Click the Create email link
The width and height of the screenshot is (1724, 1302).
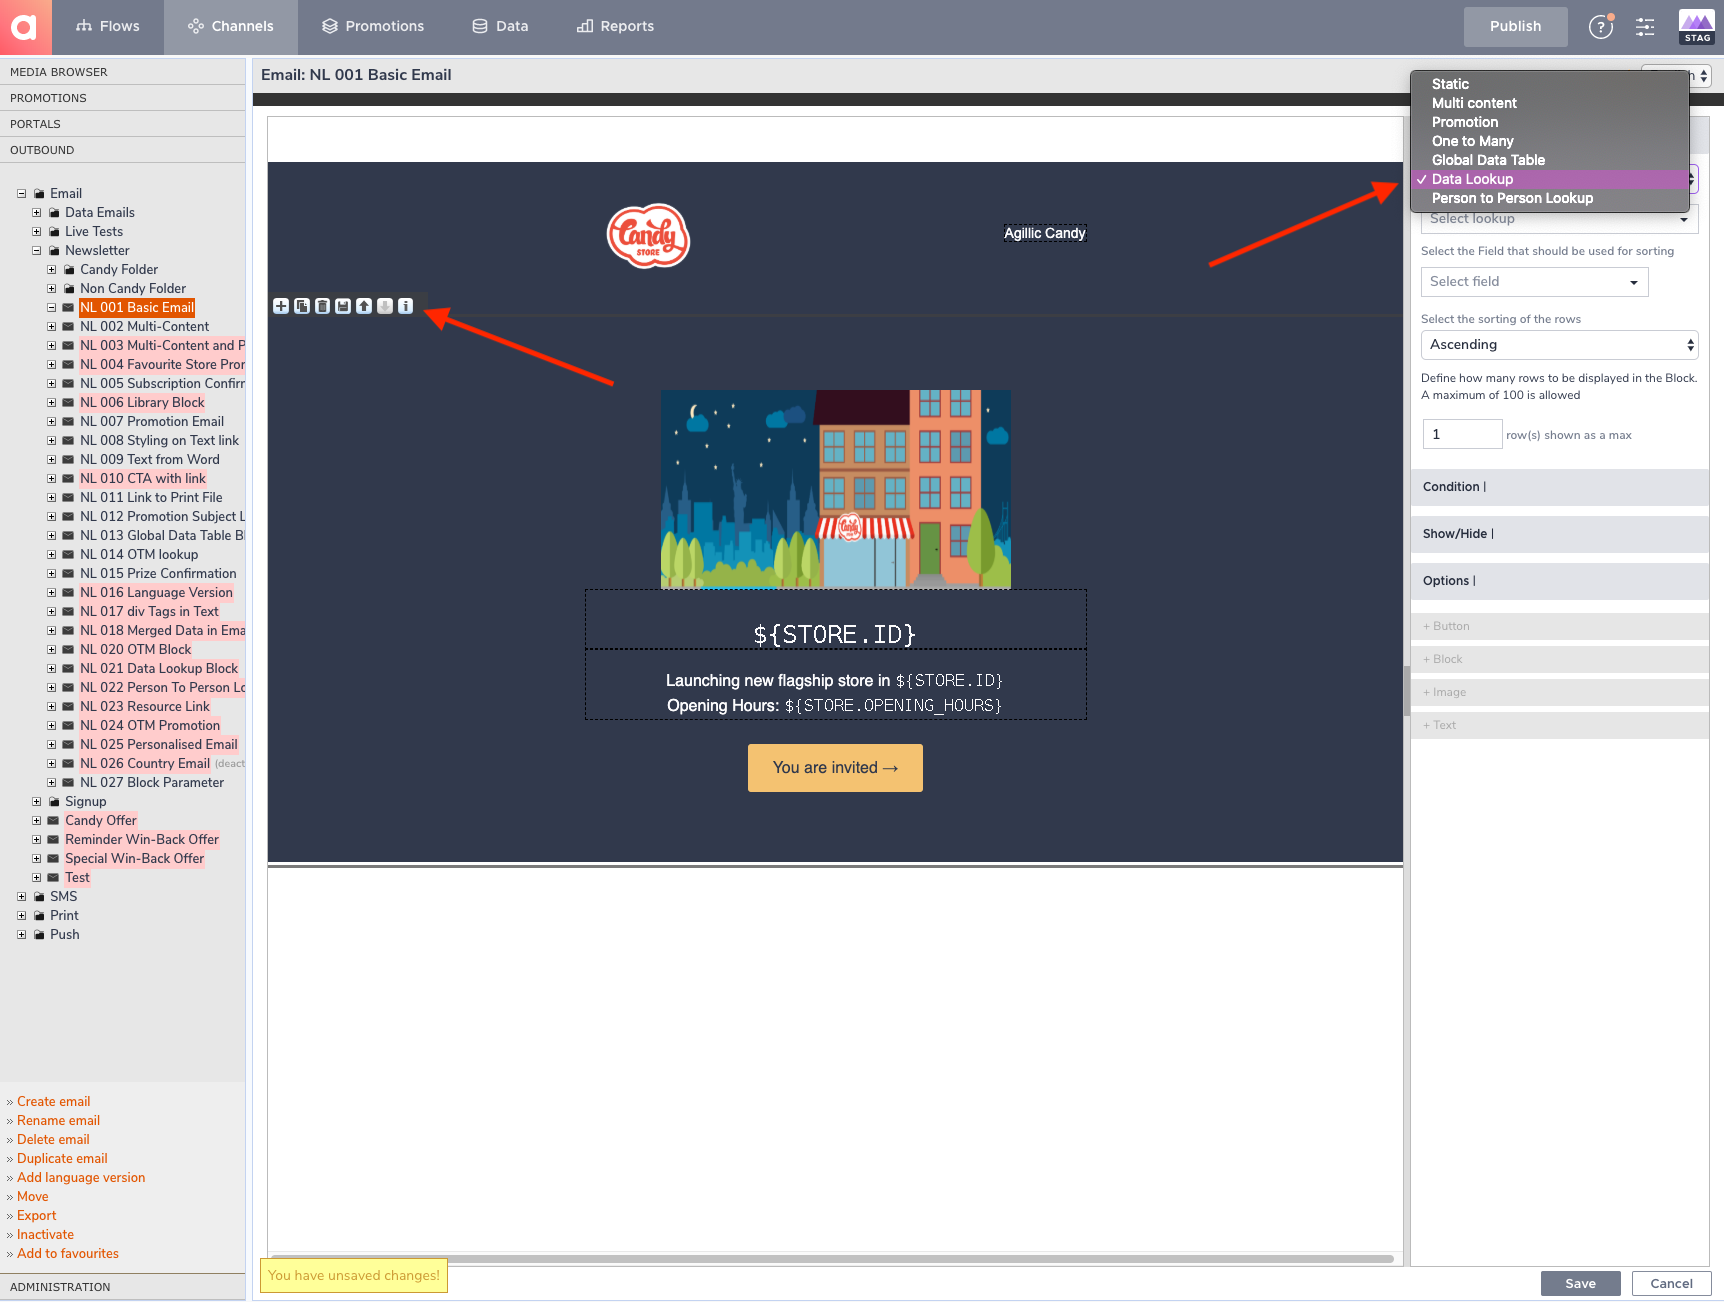point(53,1102)
